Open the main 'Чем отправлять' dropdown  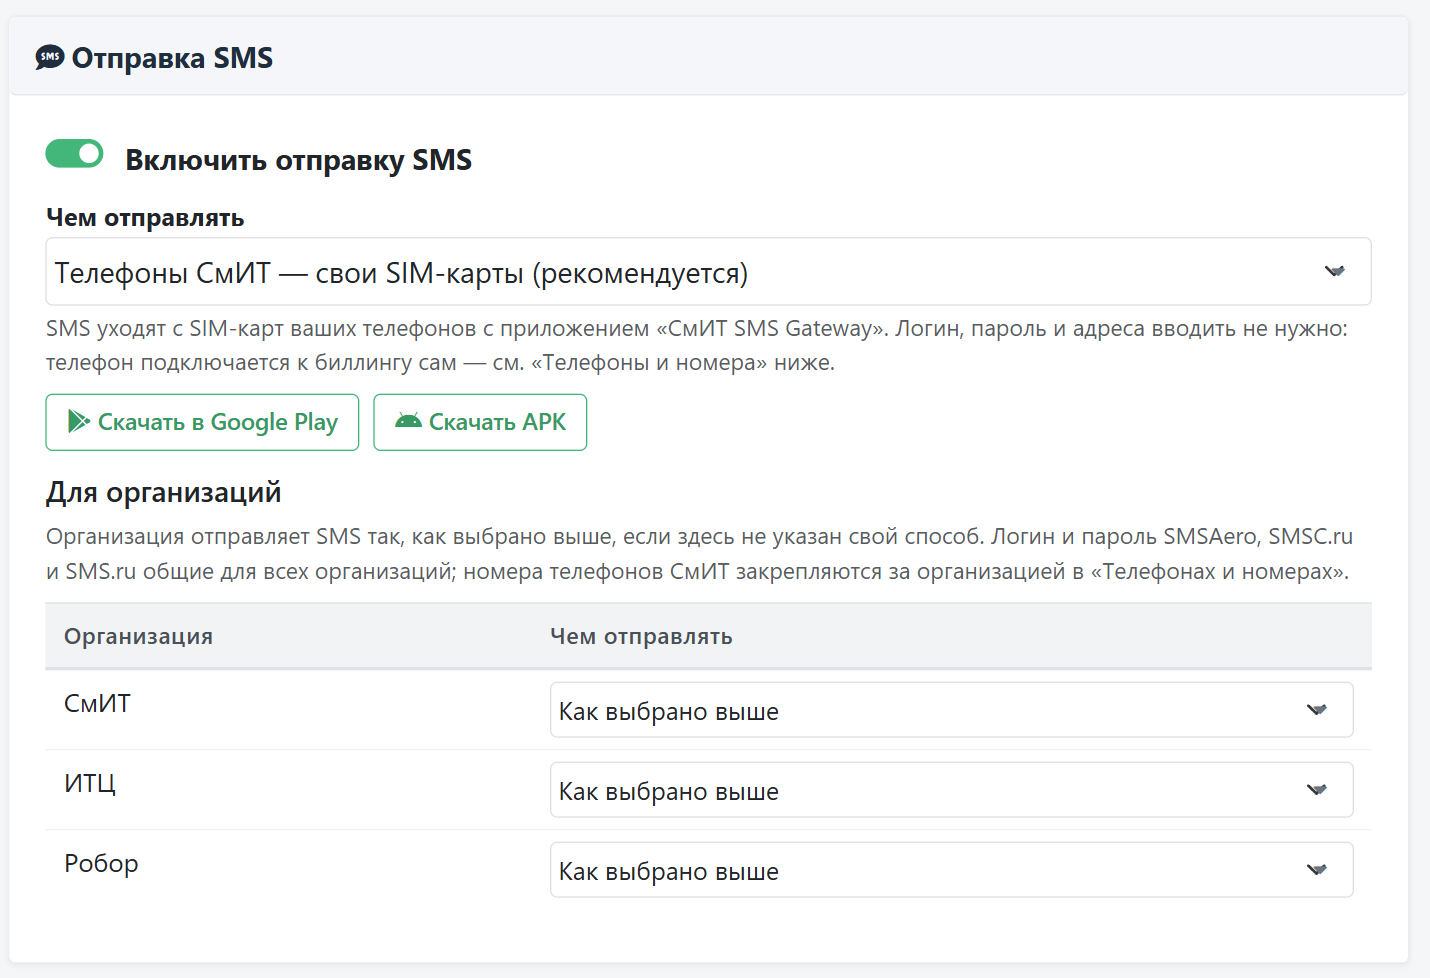[708, 271]
